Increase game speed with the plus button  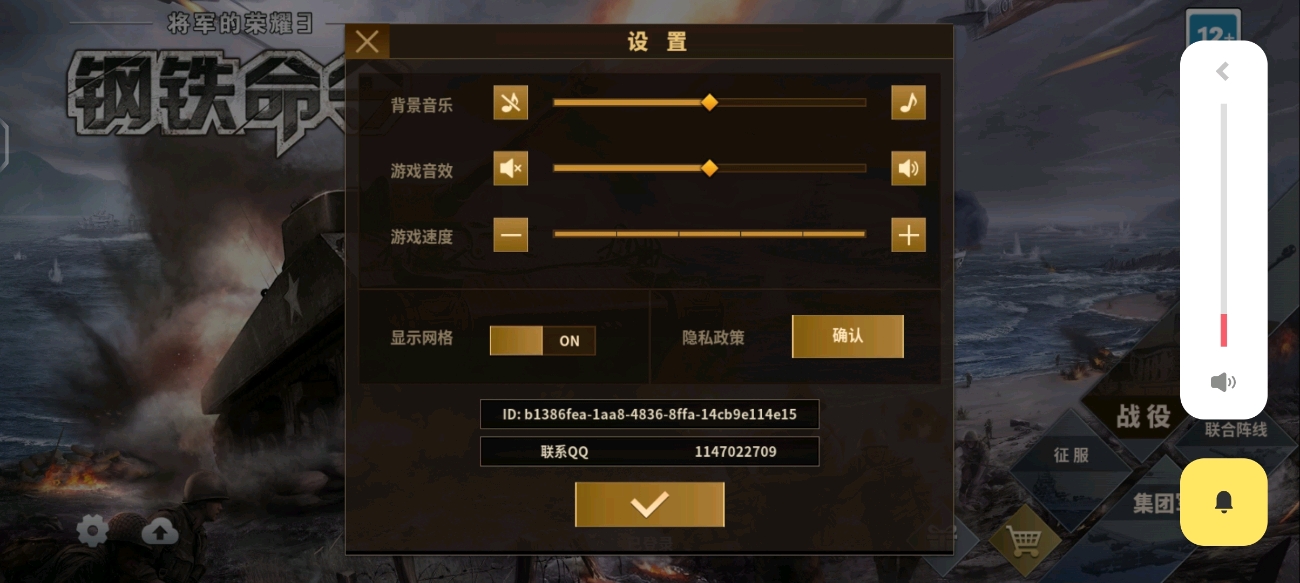point(908,235)
